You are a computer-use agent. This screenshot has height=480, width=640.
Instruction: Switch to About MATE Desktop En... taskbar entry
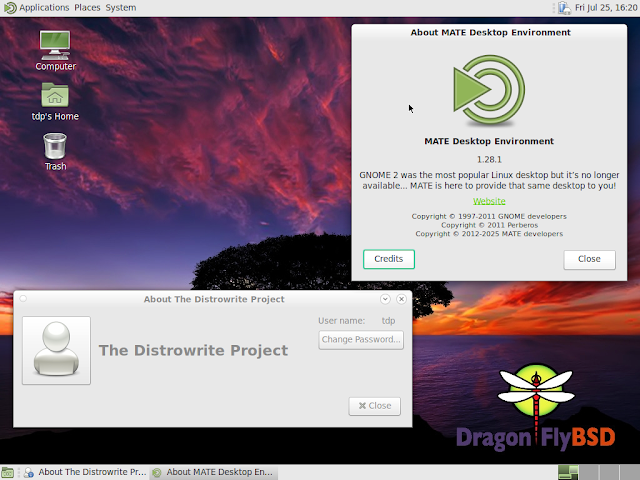coord(214,472)
